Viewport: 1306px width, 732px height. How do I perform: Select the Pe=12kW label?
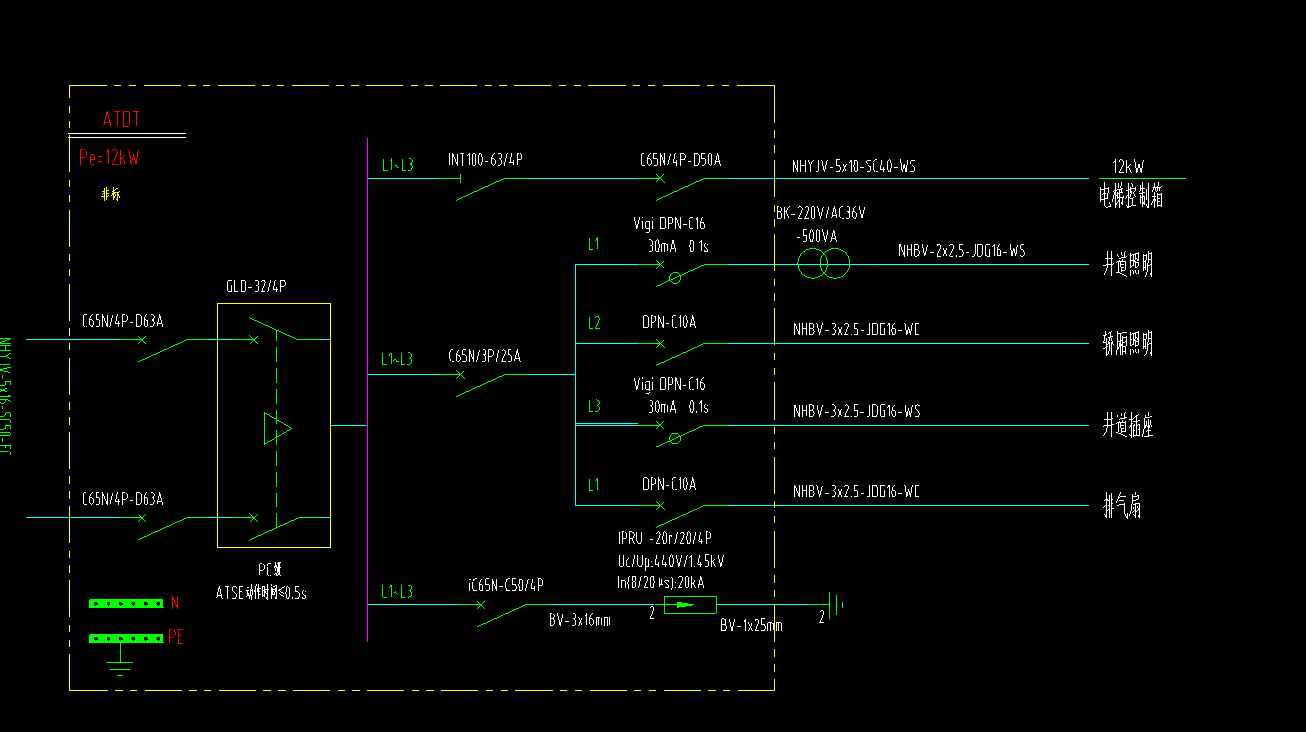coord(109,158)
